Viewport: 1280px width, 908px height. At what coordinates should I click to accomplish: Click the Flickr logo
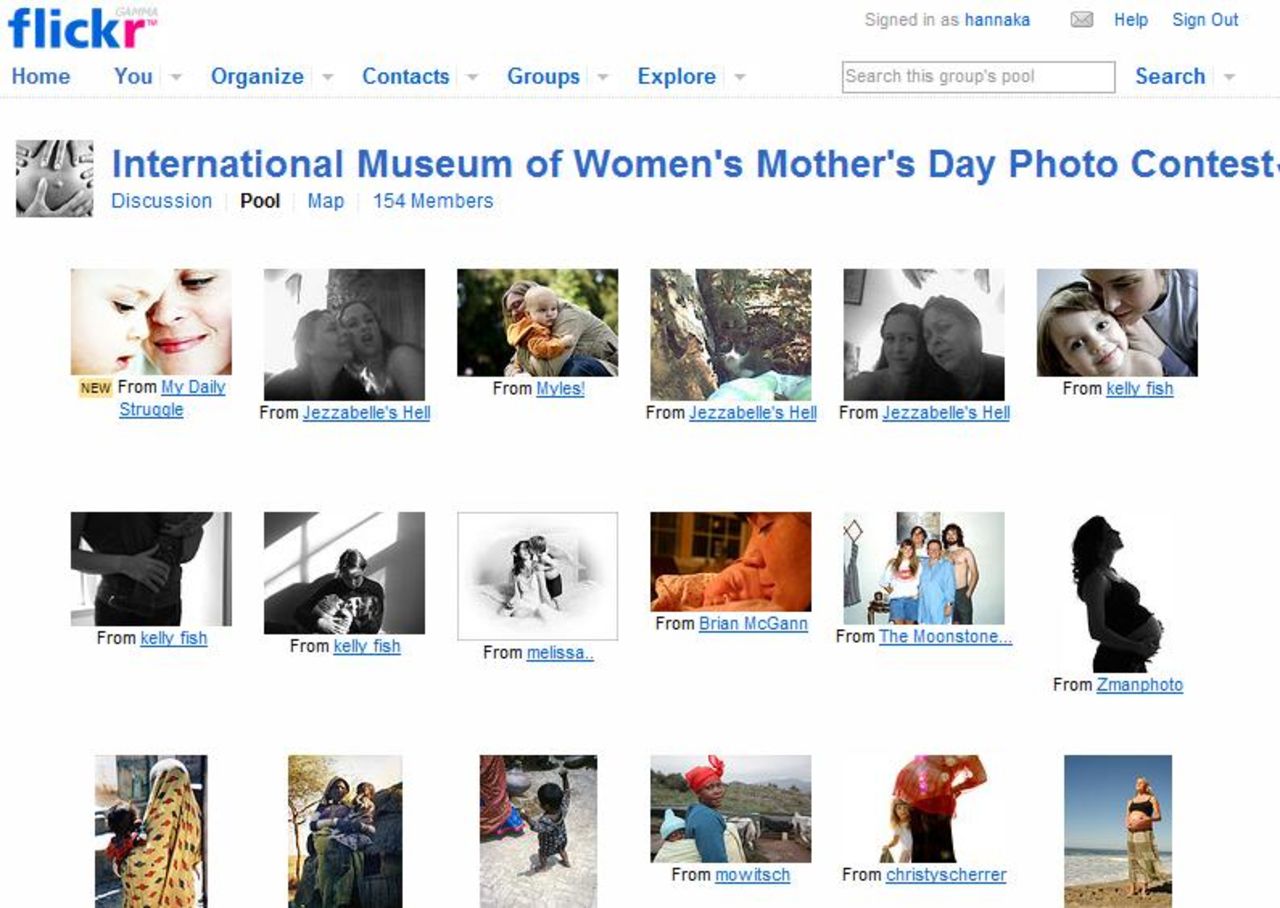(x=82, y=28)
